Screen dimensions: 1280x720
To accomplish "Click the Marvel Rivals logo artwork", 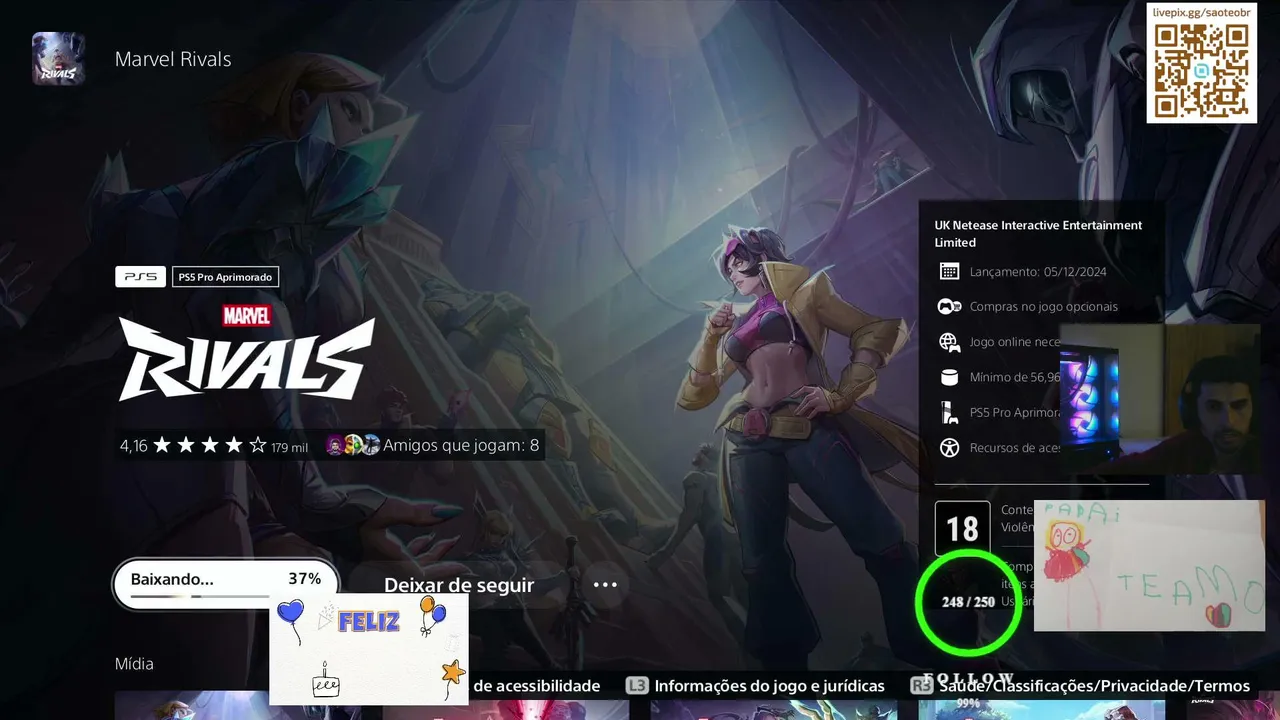I will 246,353.
